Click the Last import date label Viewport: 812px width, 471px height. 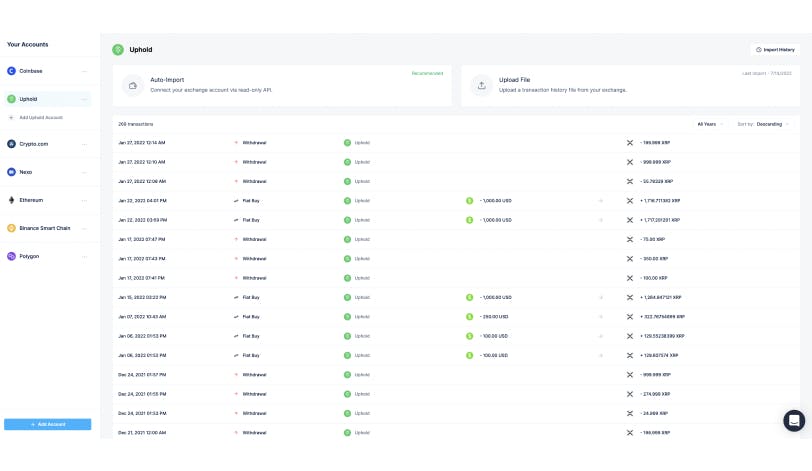tap(767, 73)
